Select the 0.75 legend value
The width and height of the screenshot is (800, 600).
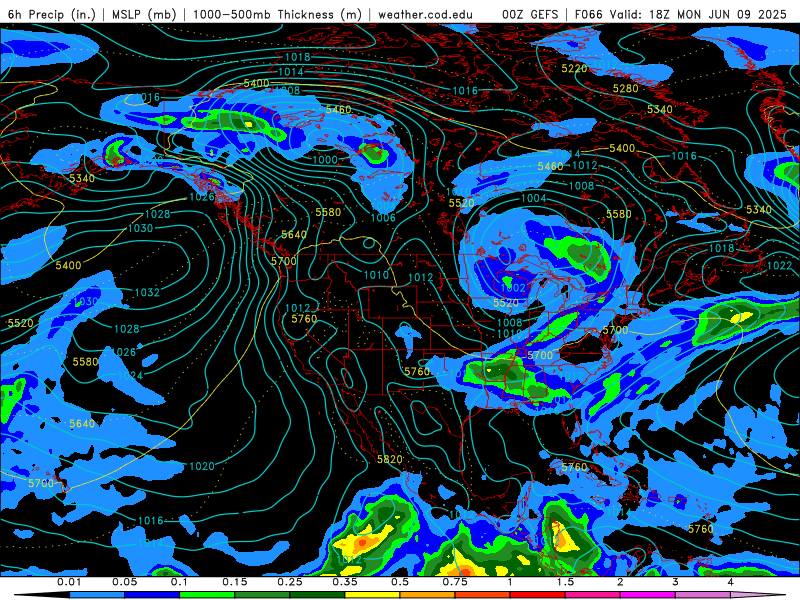[x=455, y=582]
